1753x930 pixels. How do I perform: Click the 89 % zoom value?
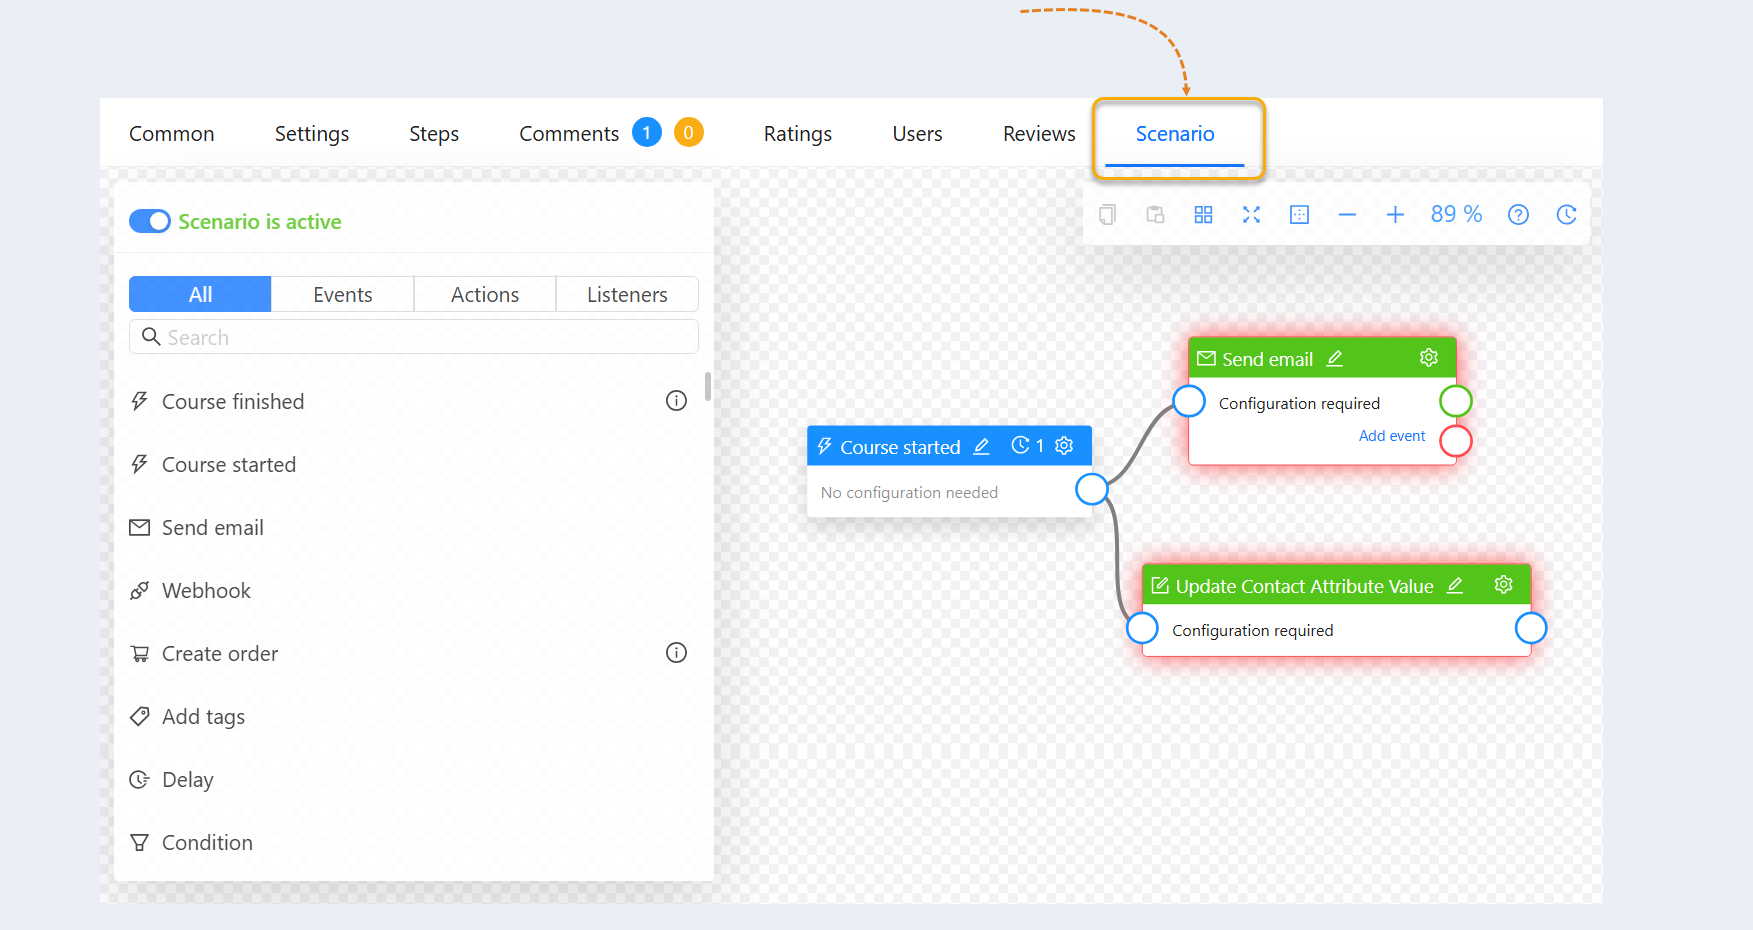1456,214
